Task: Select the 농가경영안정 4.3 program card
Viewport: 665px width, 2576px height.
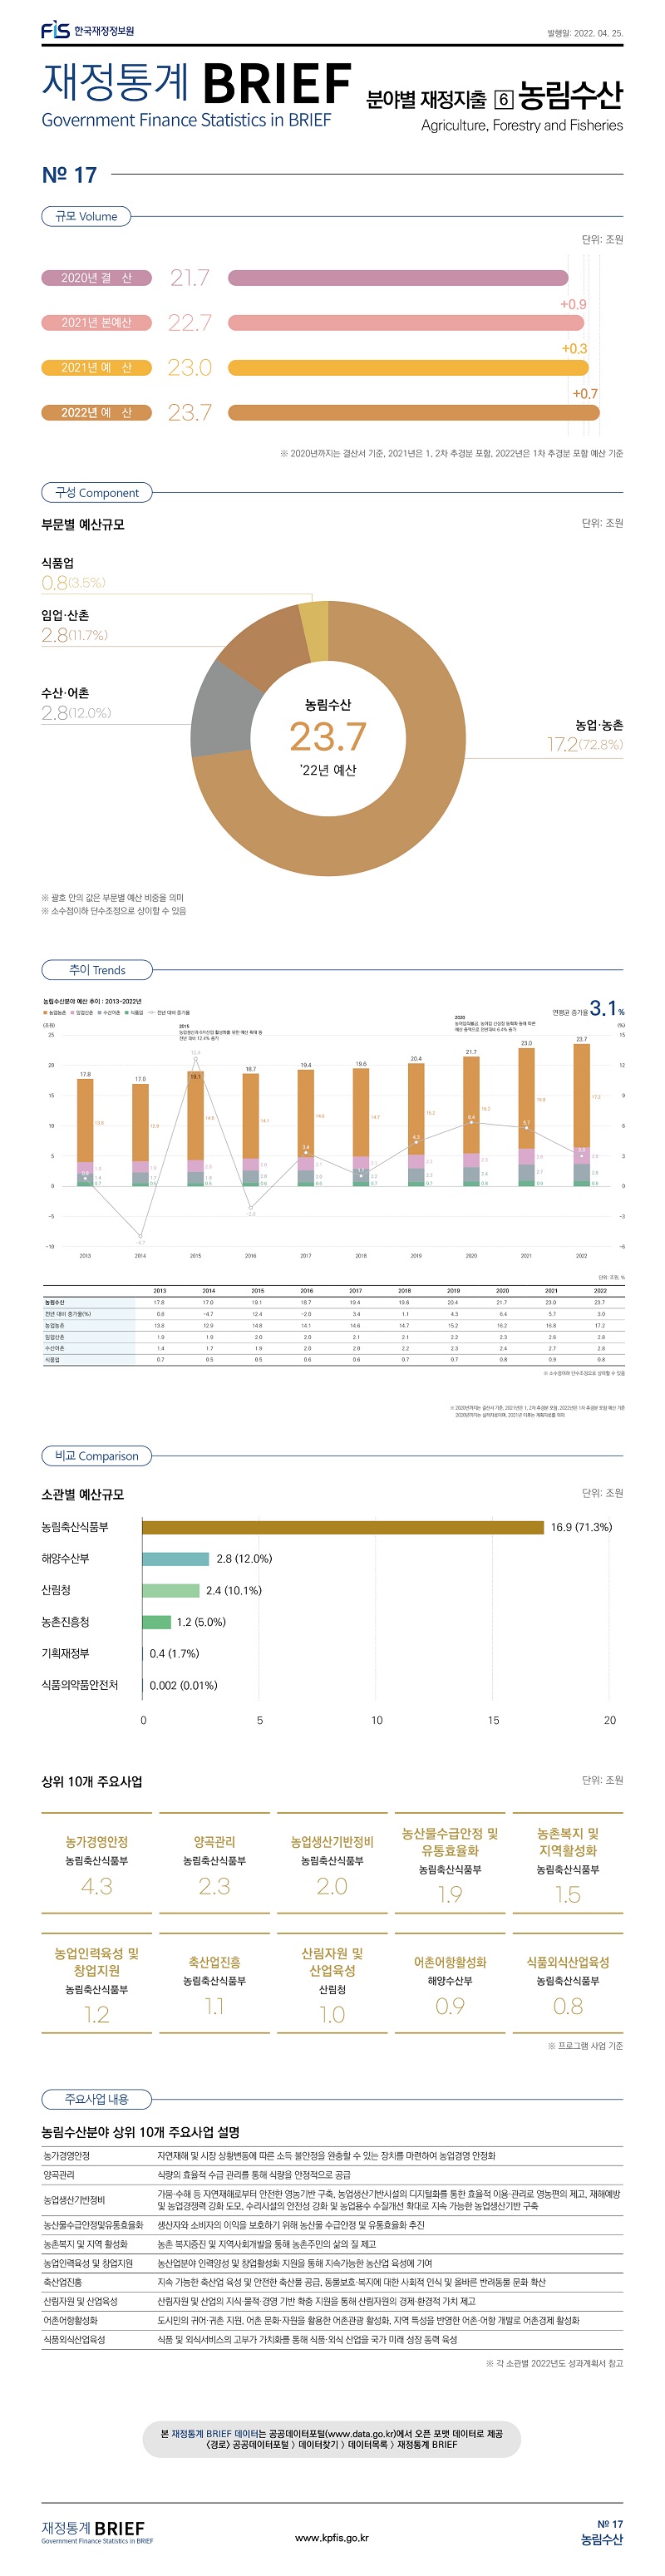Action: (96, 1864)
